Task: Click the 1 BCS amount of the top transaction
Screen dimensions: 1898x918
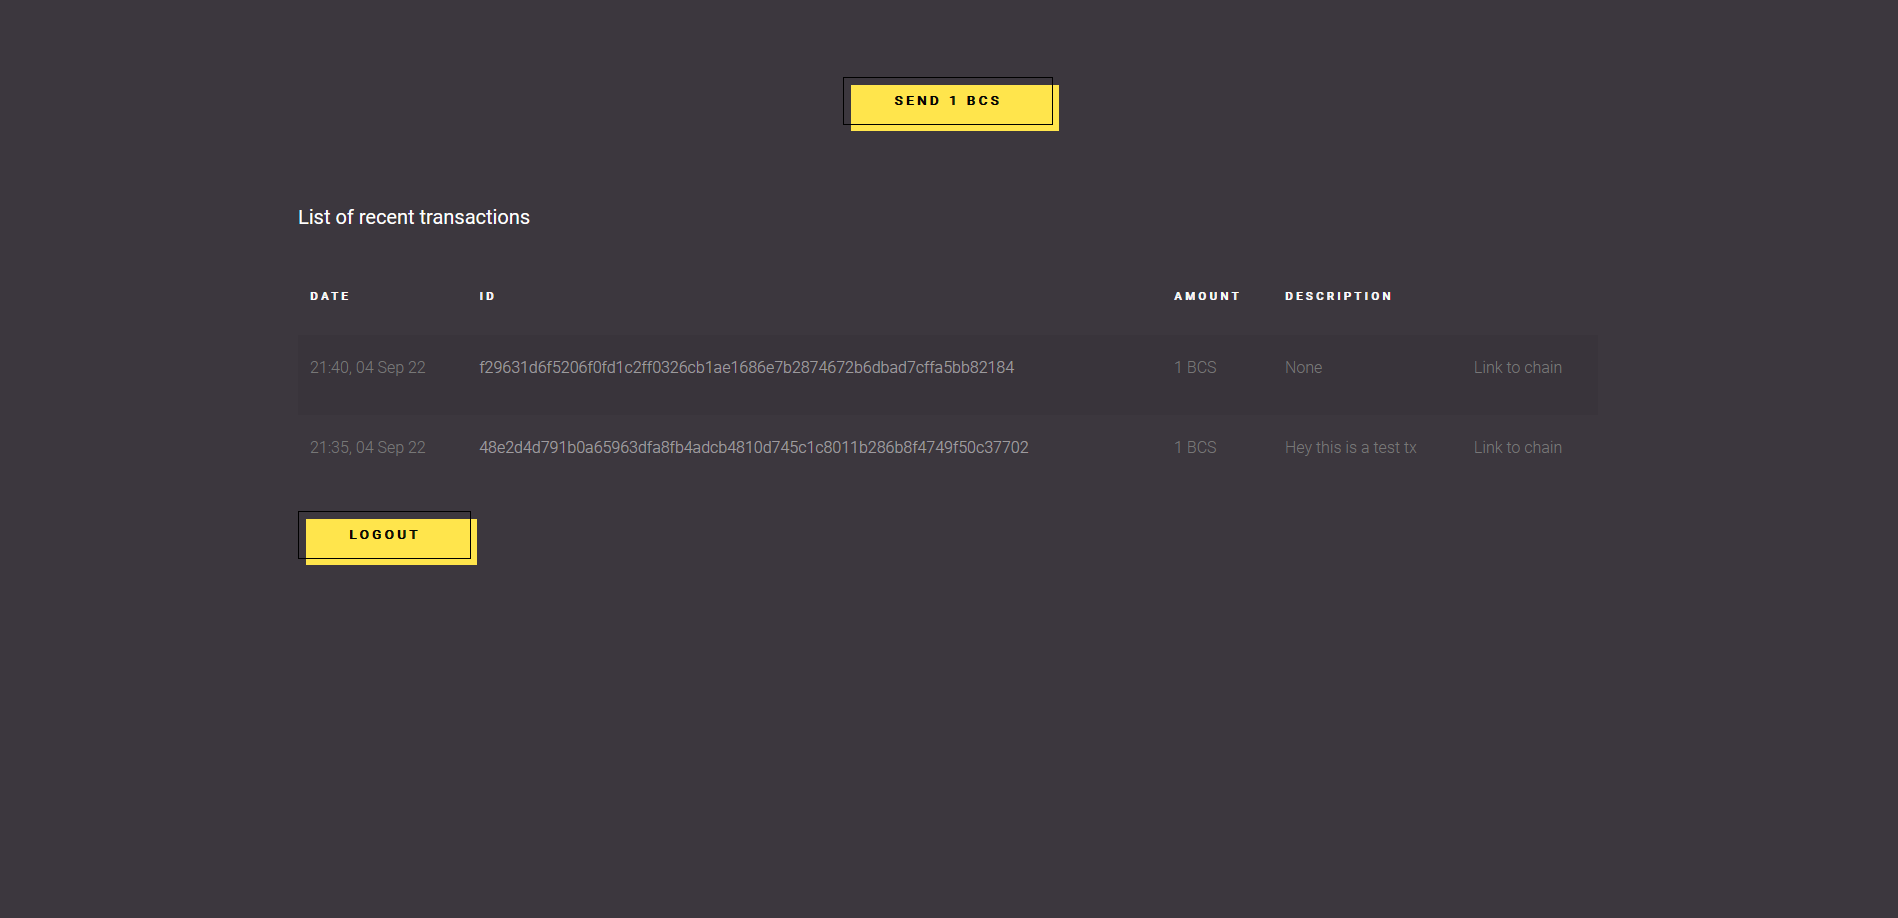Action: (x=1194, y=367)
